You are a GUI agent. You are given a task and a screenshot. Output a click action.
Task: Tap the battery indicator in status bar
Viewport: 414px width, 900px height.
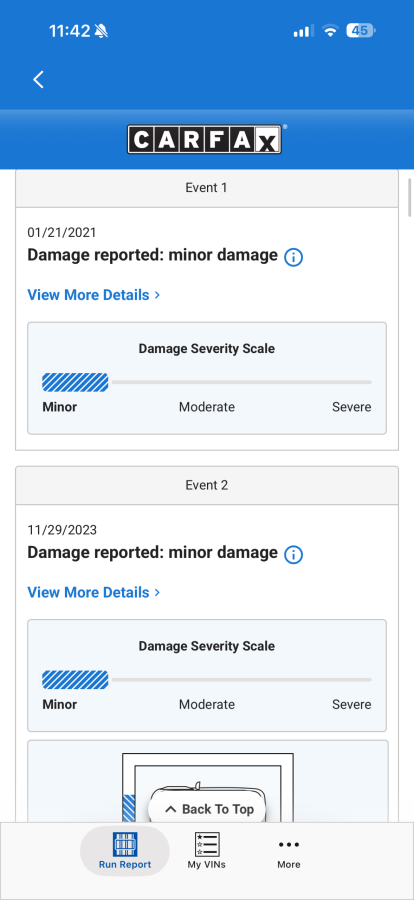click(360, 31)
